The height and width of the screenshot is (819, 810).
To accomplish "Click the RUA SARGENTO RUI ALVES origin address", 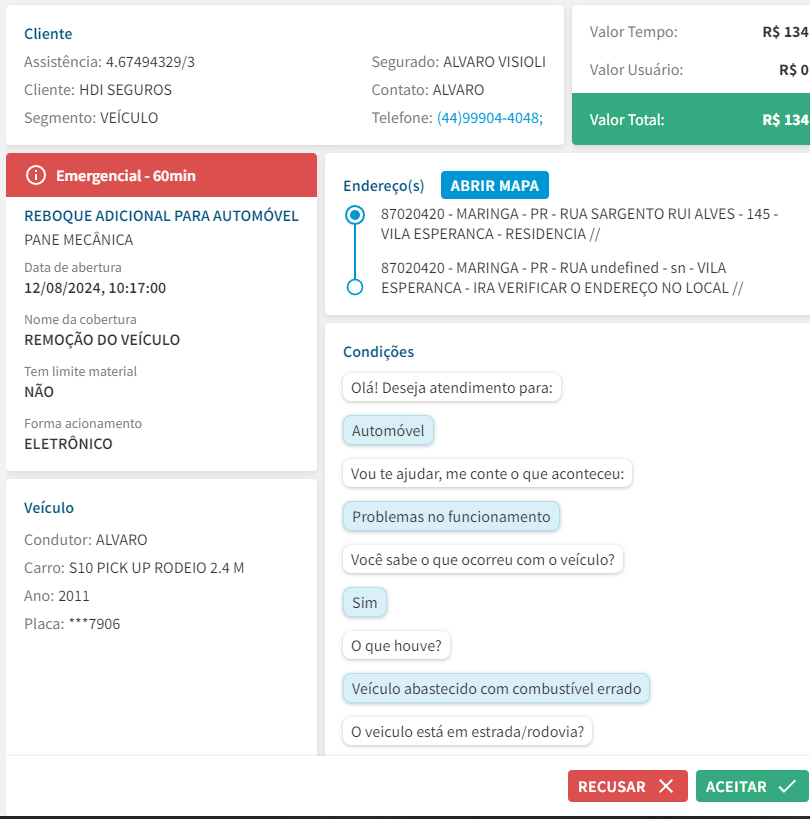I will point(578,224).
